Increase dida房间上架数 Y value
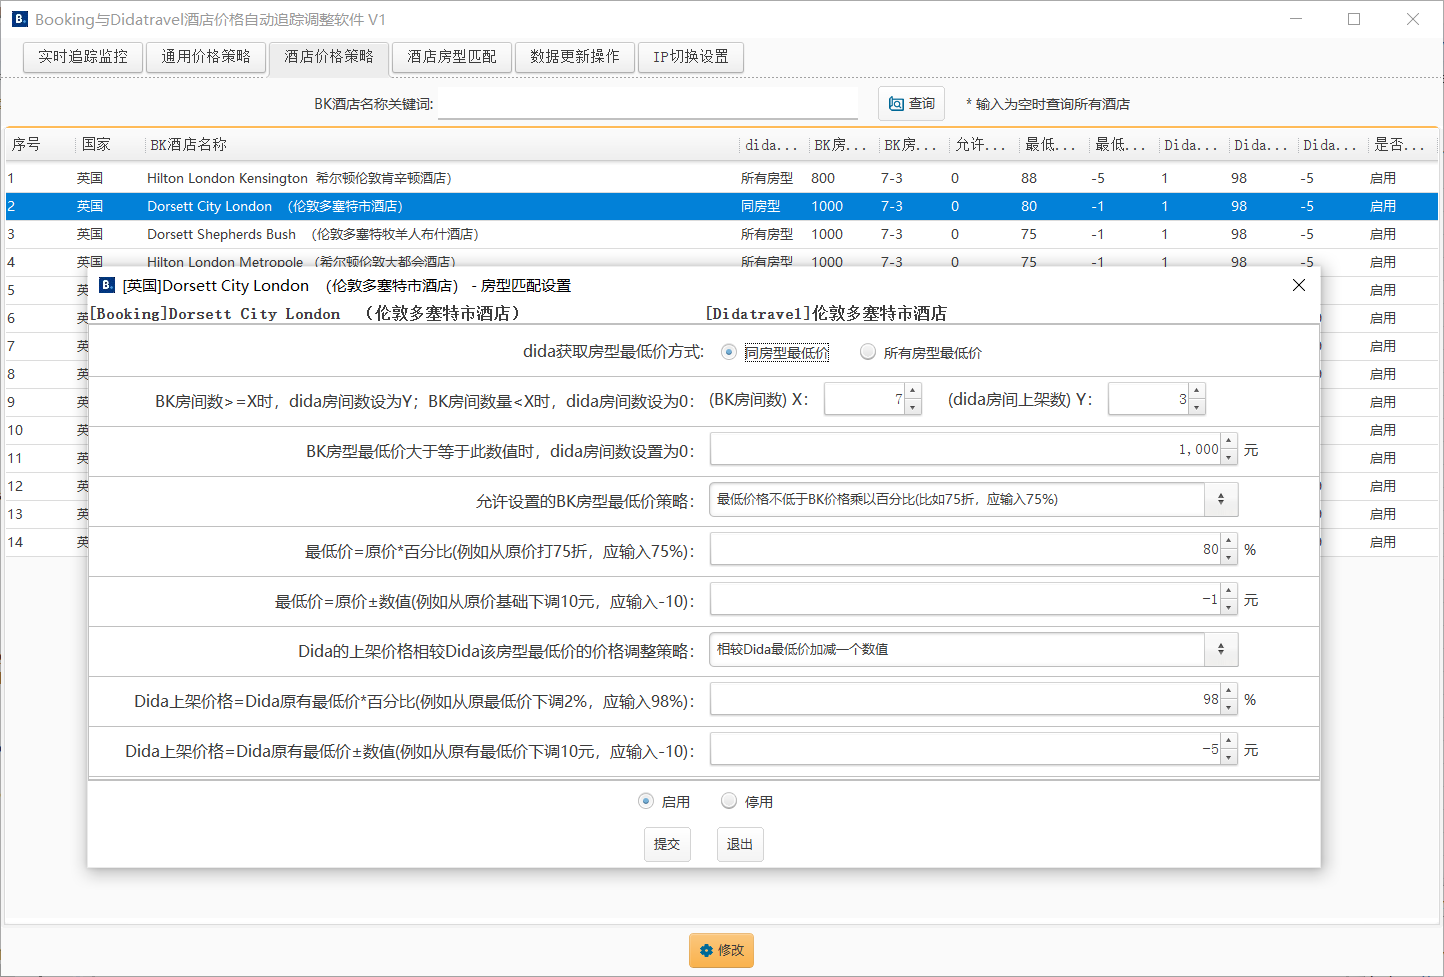1444x977 pixels. click(x=1197, y=391)
